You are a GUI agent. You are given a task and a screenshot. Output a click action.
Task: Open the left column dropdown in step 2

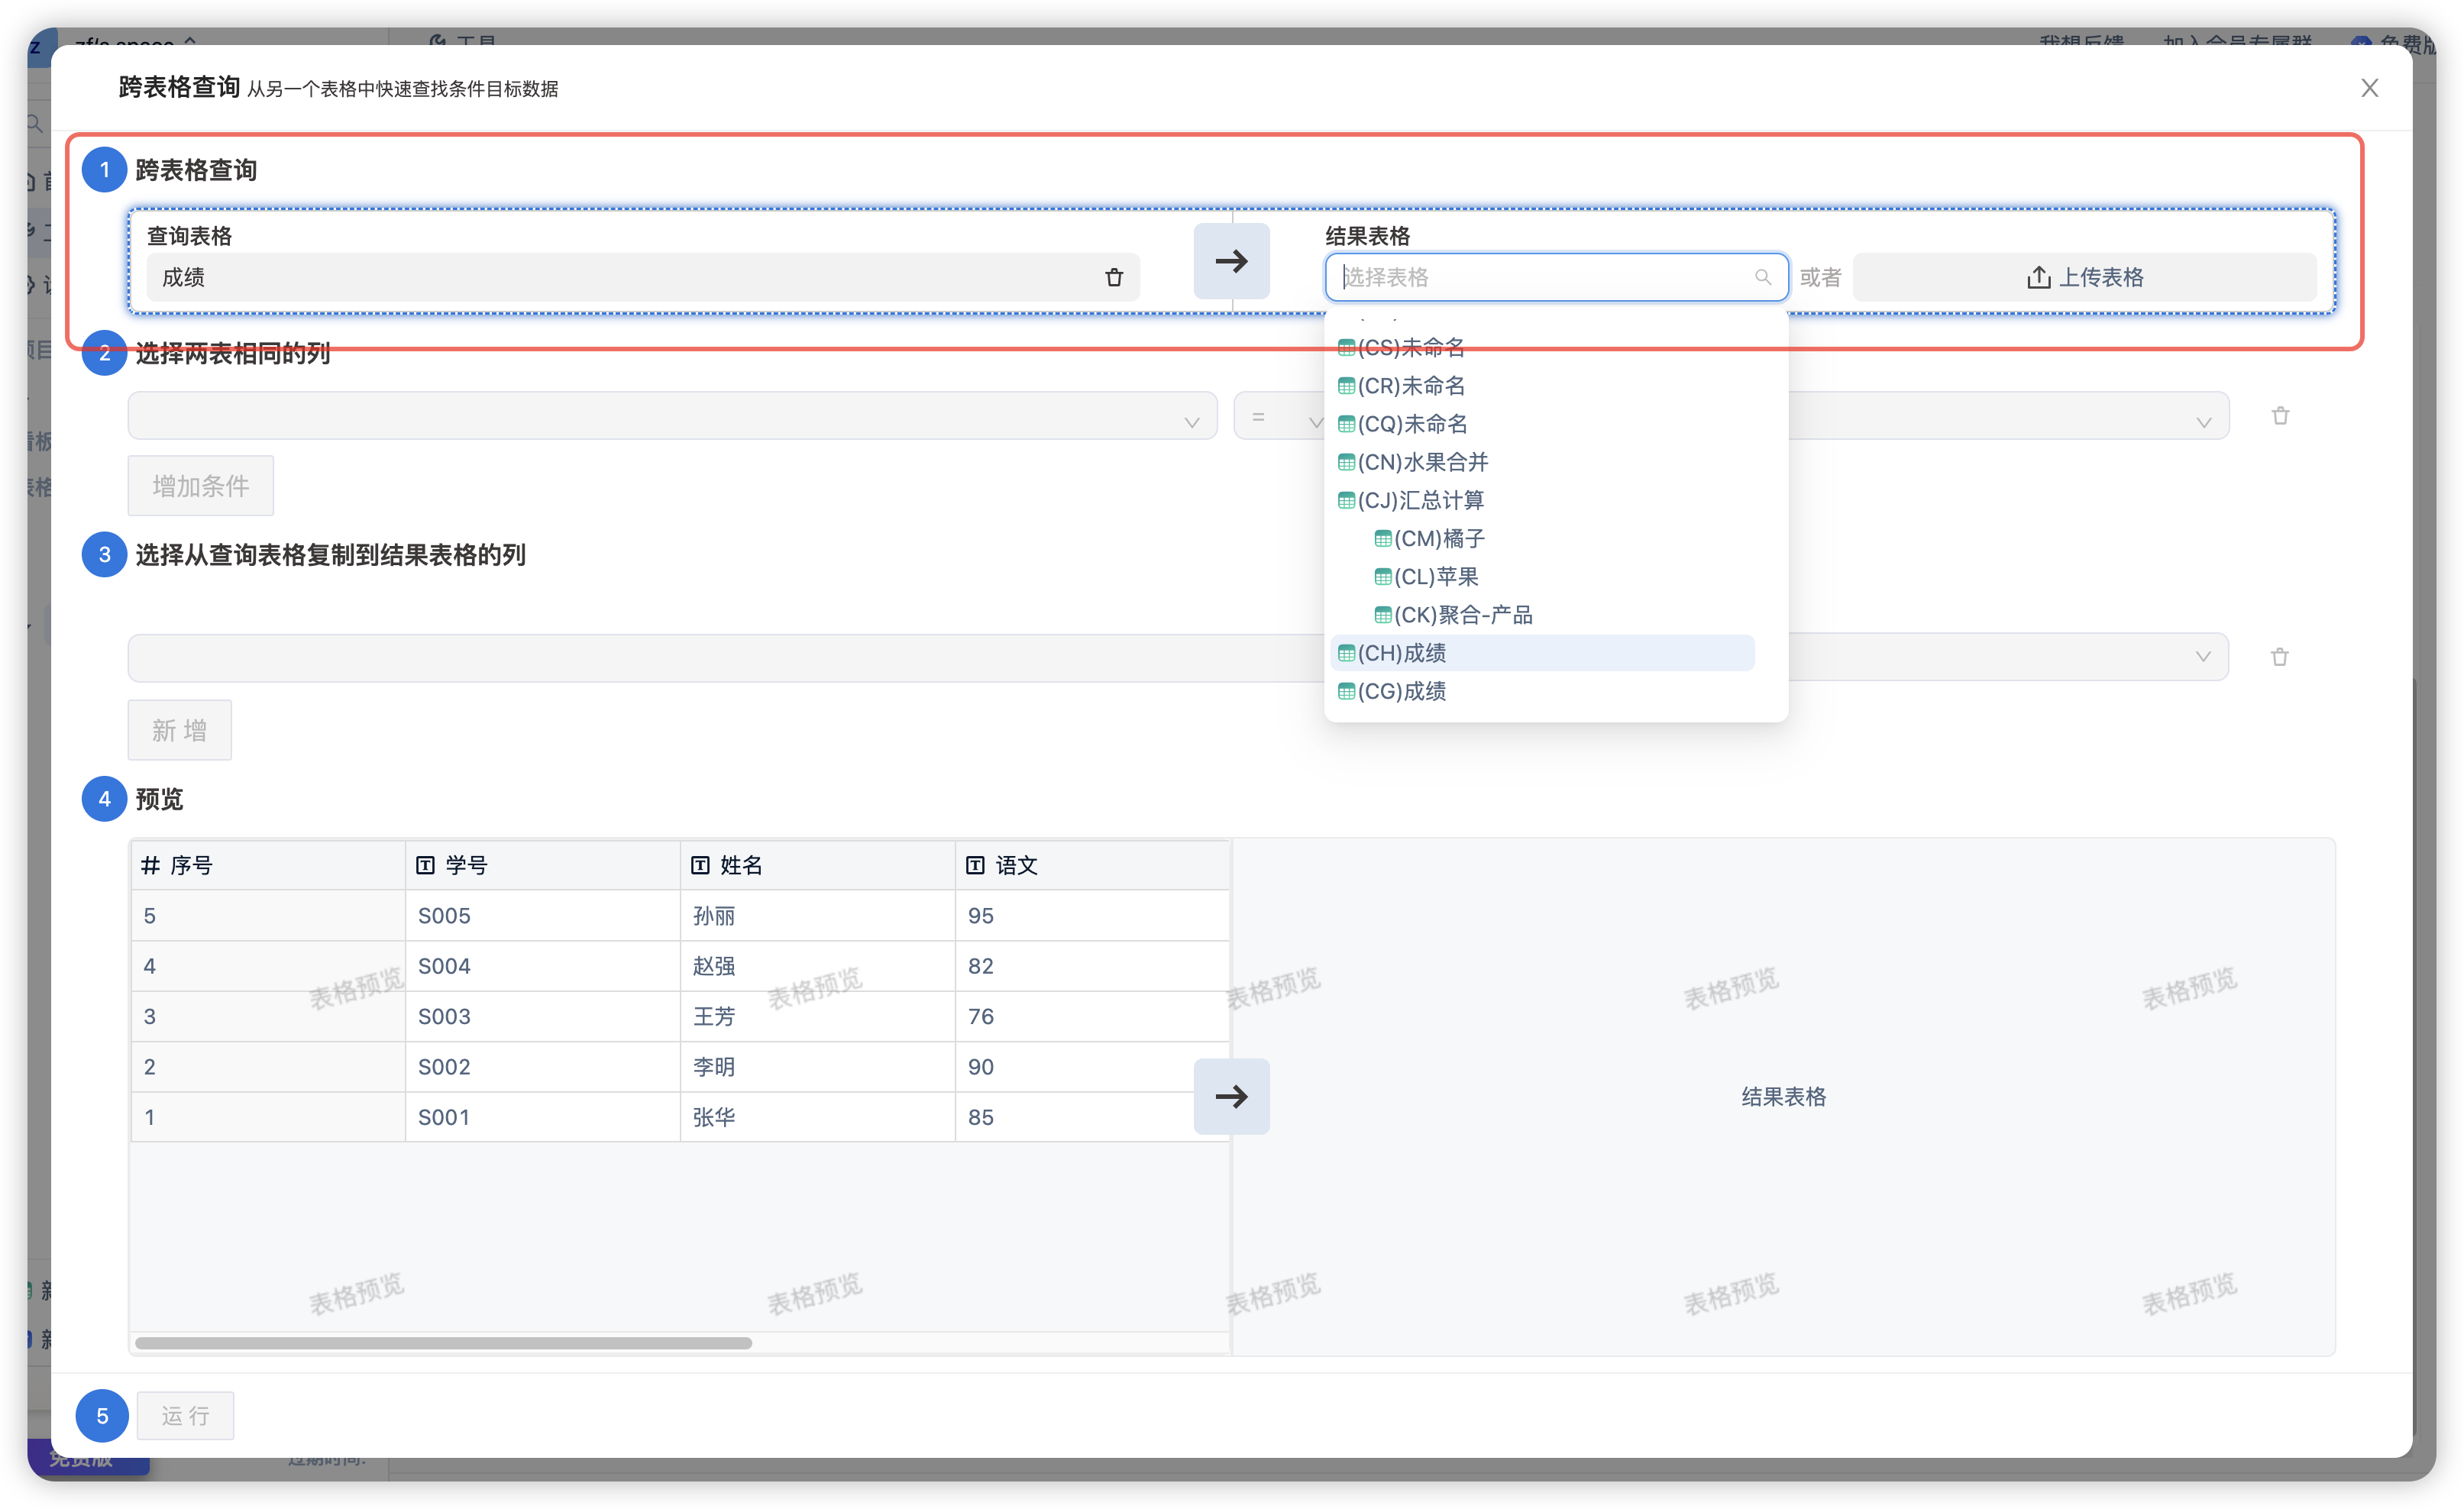coord(672,416)
